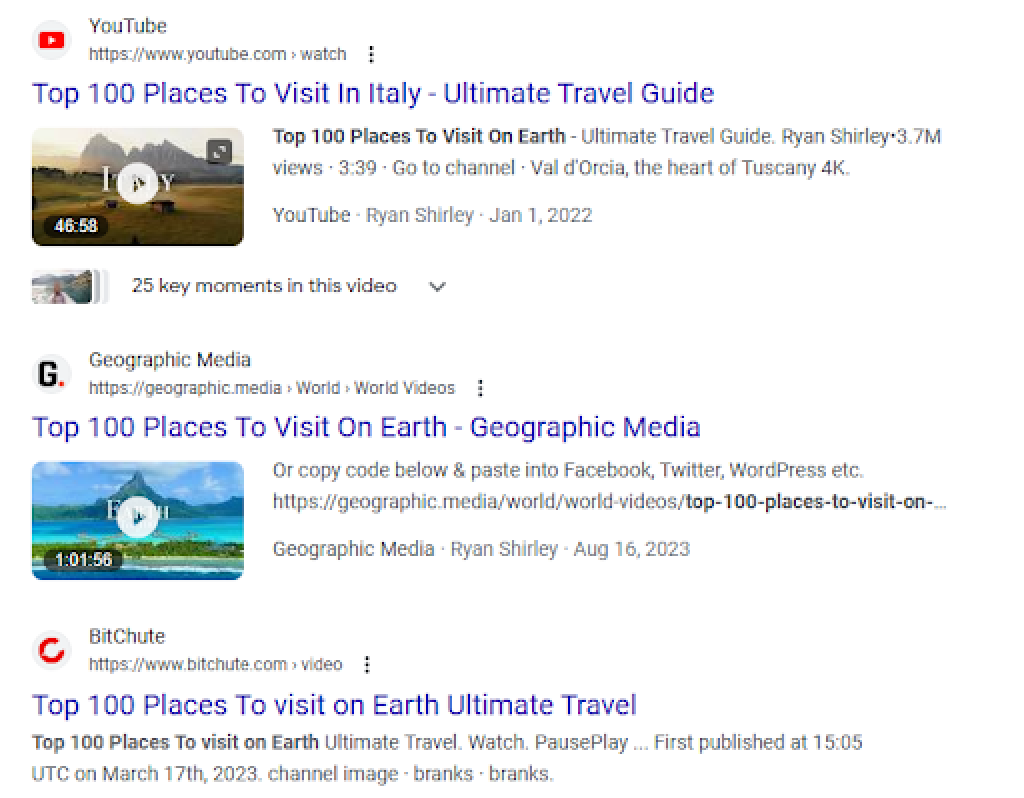Click the key moments small thumbnail
Image resolution: width=1024 pixels, height=798 pixels.
click(x=69, y=287)
